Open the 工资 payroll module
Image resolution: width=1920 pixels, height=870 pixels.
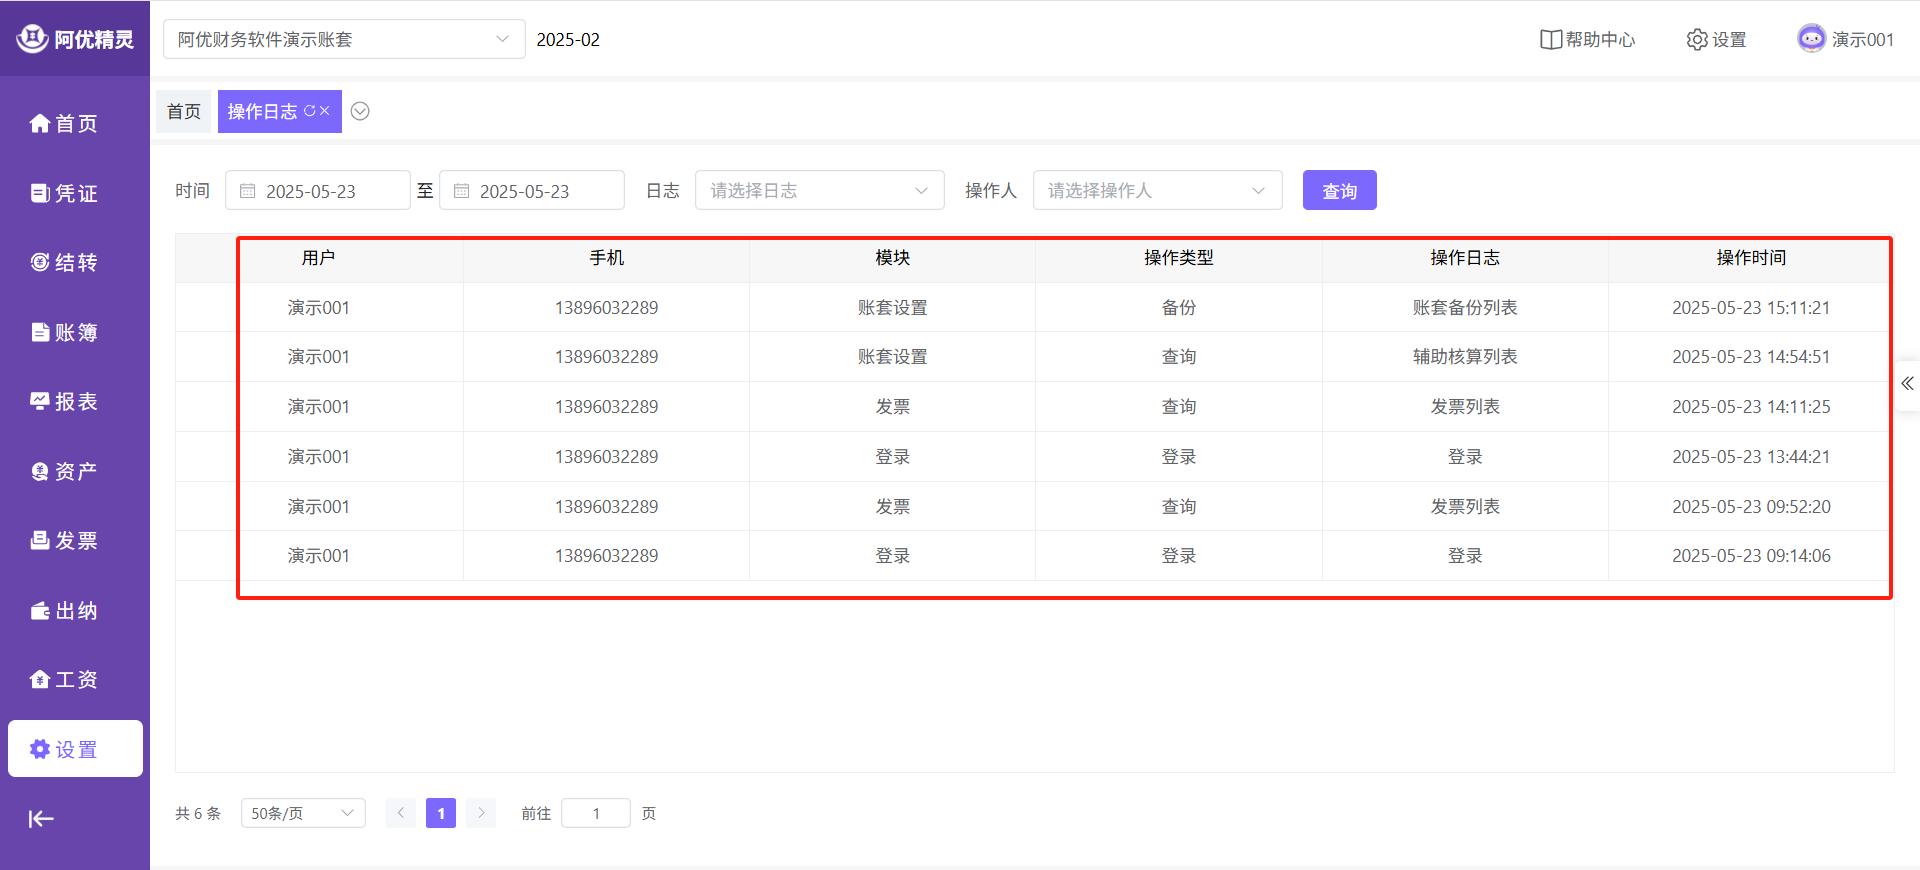click(64, 679)
